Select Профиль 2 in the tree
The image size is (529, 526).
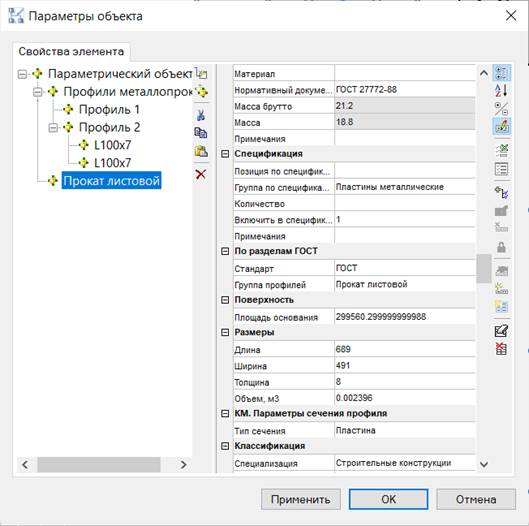(109, 128)
